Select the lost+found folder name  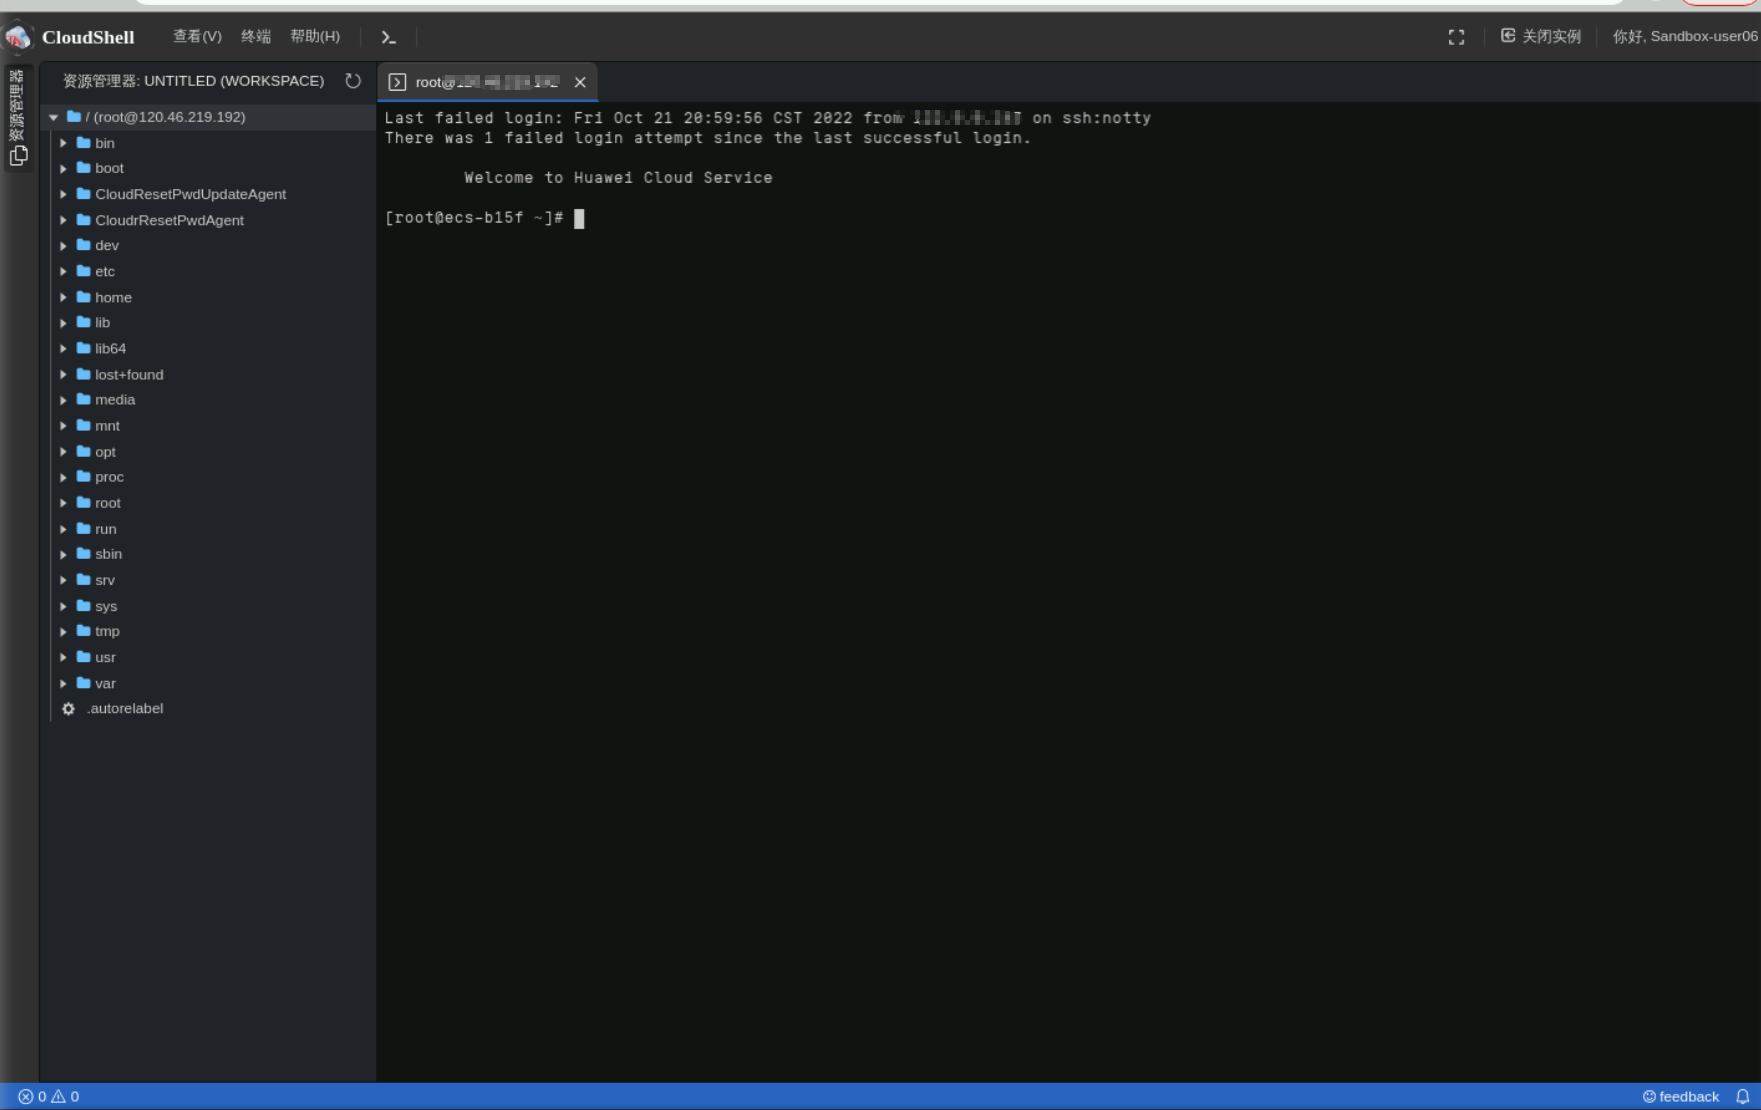129,374
